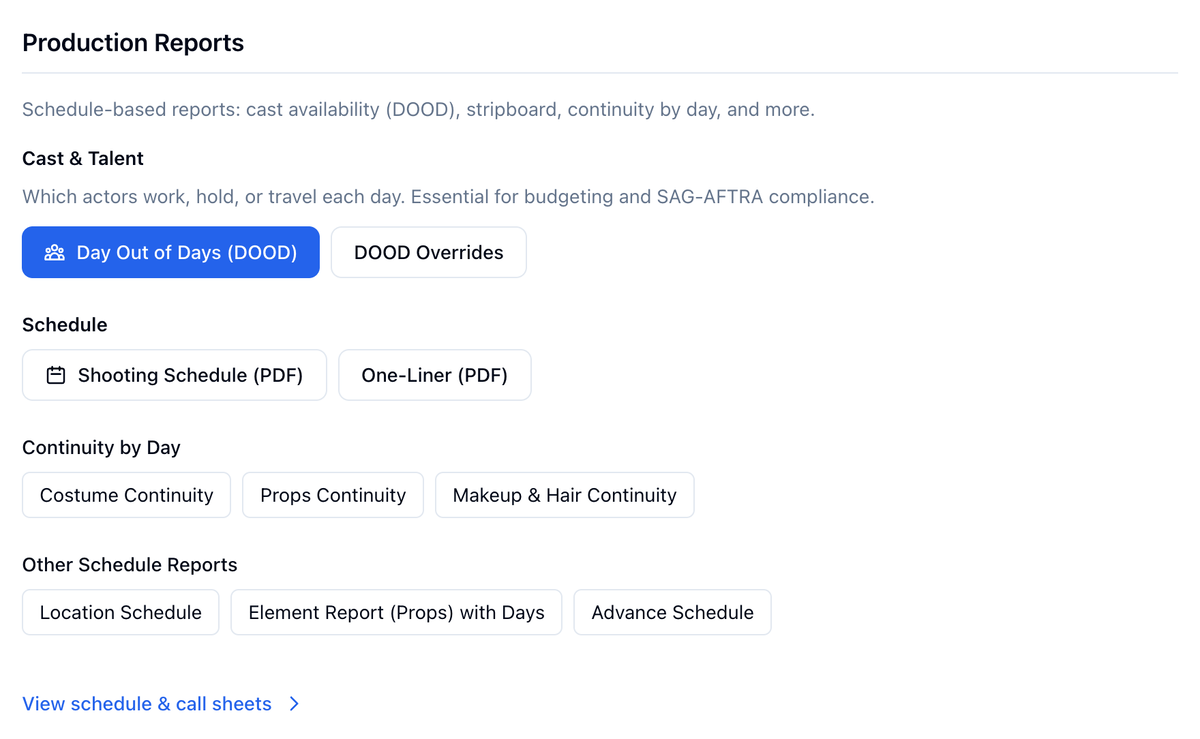Image resolution: width=1200 pixels, height=739 pixels.
Task: Open the Props Continuity report
Action: 333,495
